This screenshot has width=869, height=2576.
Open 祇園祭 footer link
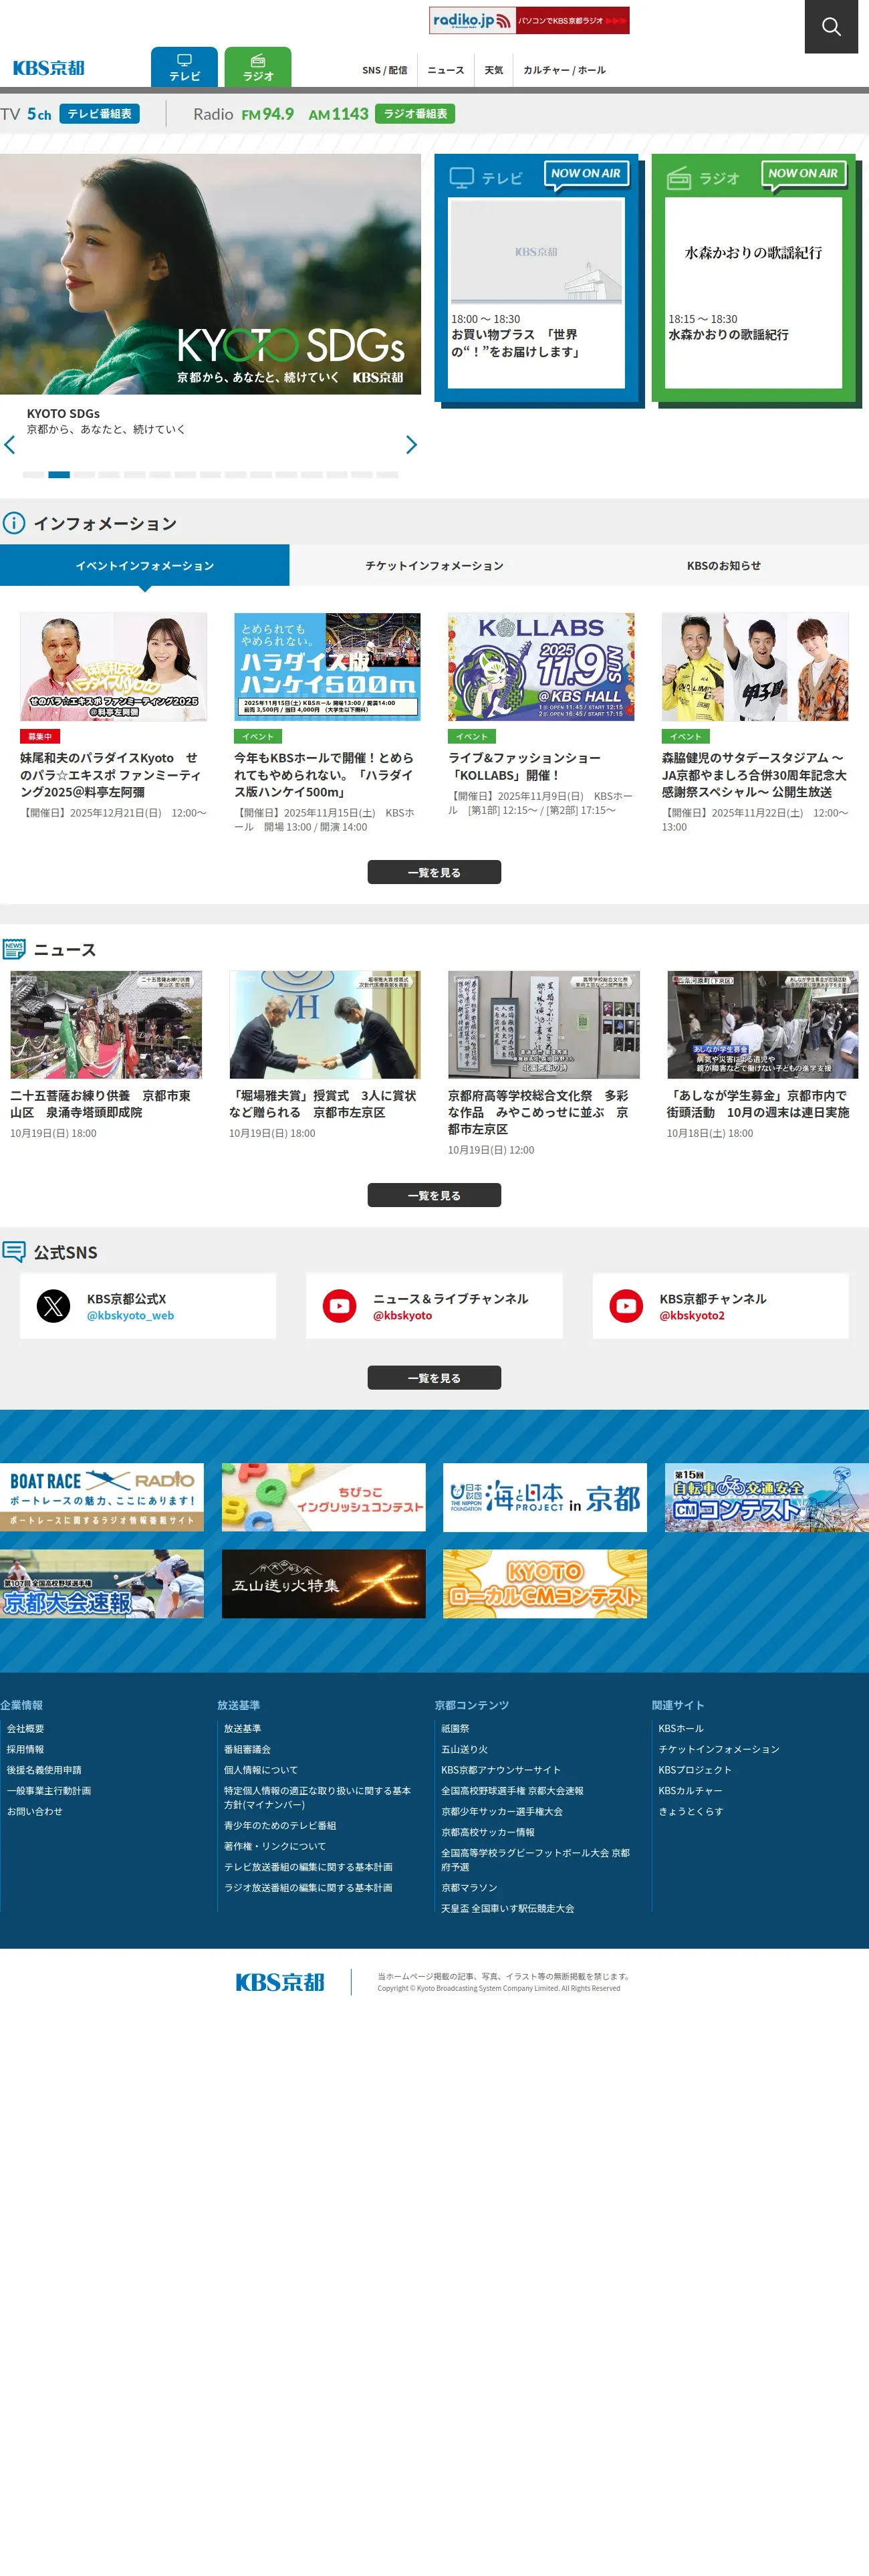[455, 1728]
